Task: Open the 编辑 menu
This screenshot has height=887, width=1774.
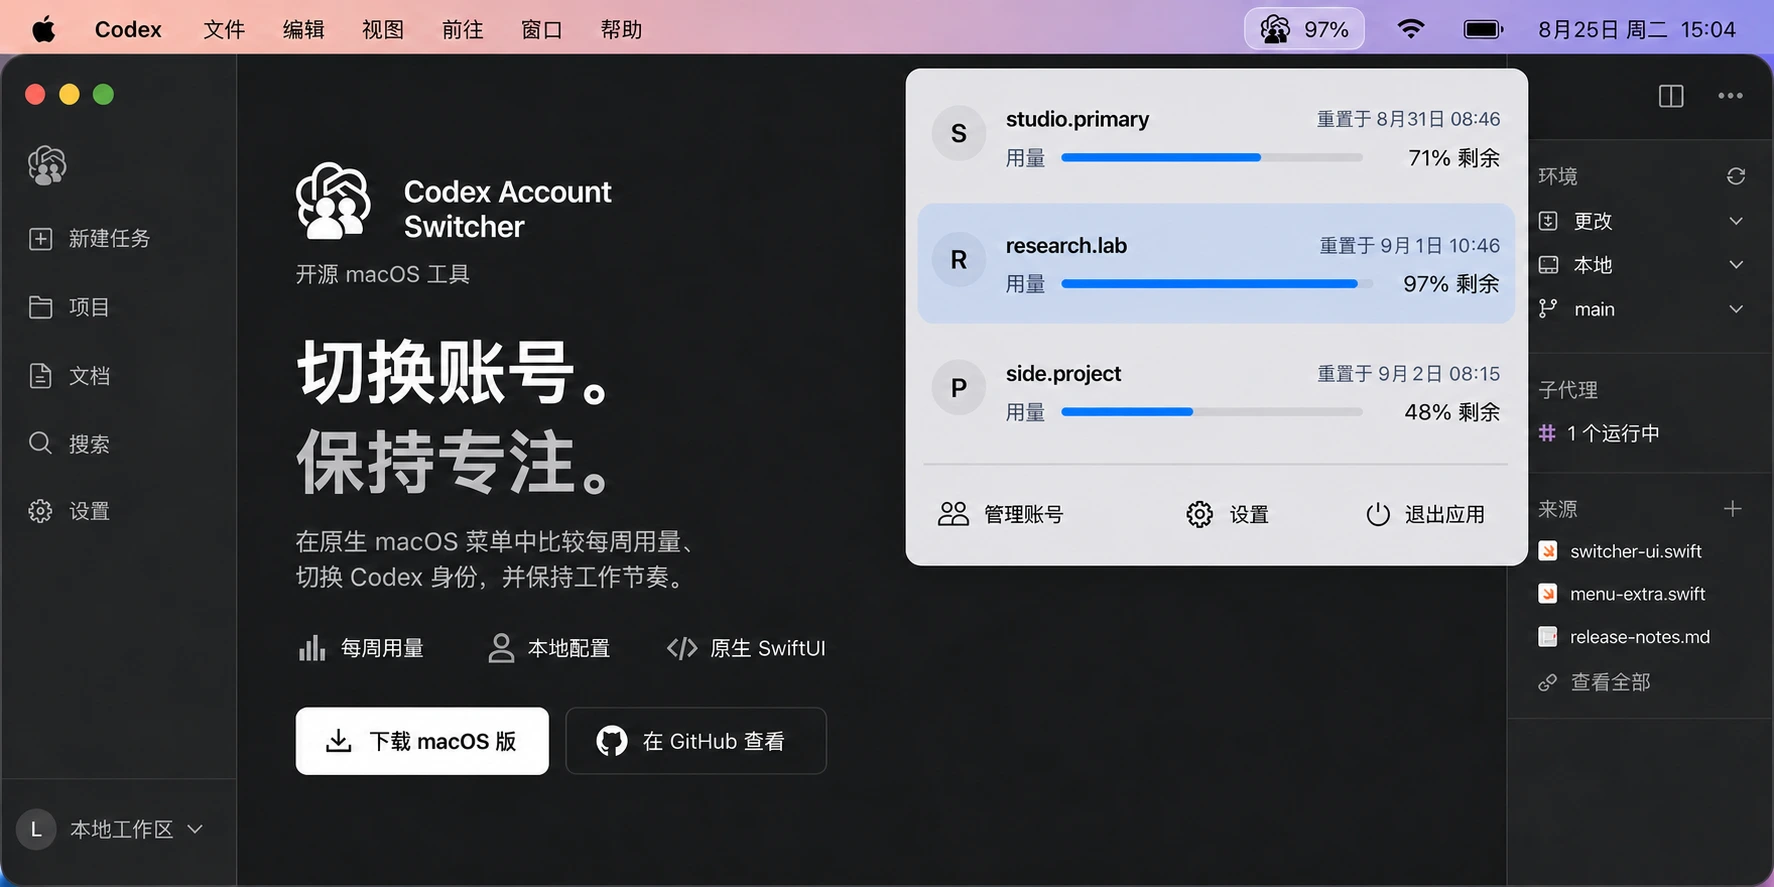Action: pyautogui.click(x=303, y=30)
